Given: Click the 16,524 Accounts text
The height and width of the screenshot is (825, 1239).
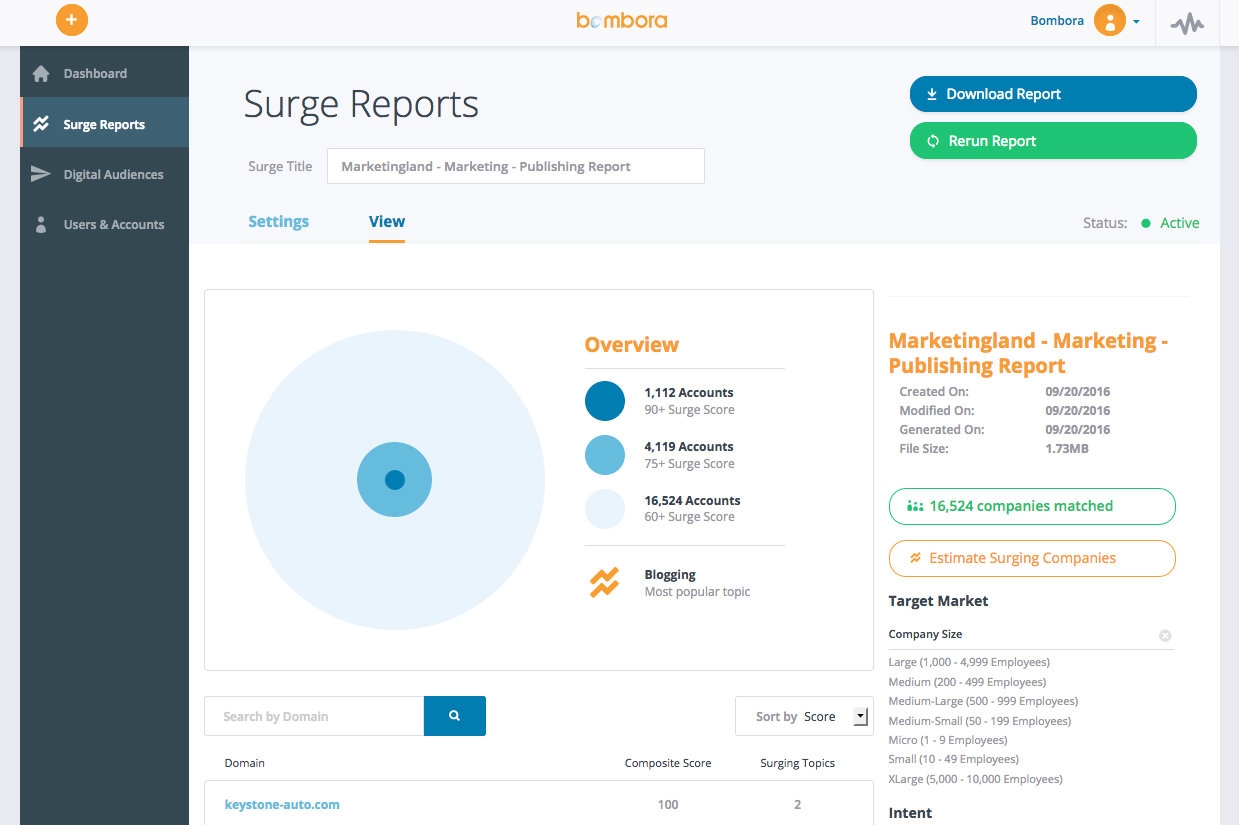Looking at the screenshot, I should pyautogui.click(x=692, y=501).
